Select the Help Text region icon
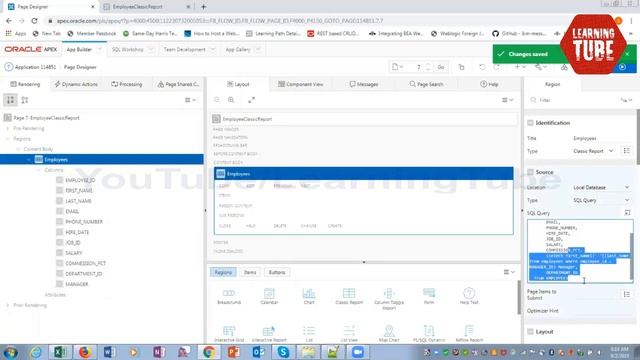This screenshot has width=640, height=360. pyautogui.click(x=469, y=293)
